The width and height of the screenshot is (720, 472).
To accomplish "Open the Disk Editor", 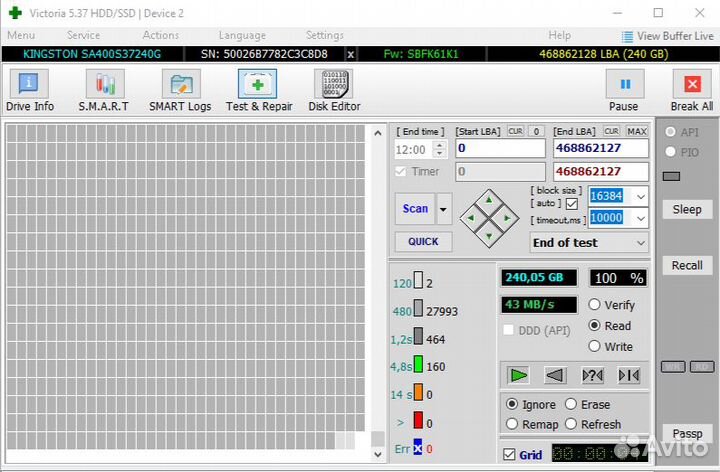I will click(334, 90).
